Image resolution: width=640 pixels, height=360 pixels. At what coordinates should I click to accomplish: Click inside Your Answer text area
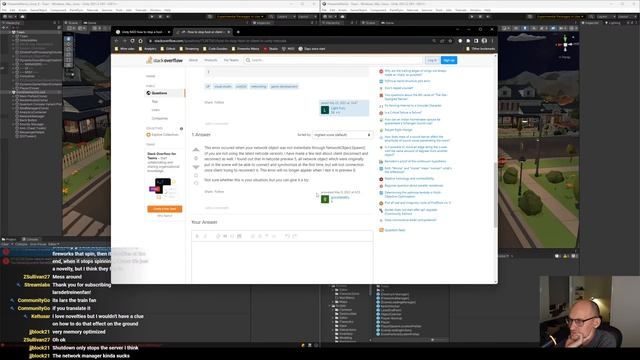[x=282, y=262]
